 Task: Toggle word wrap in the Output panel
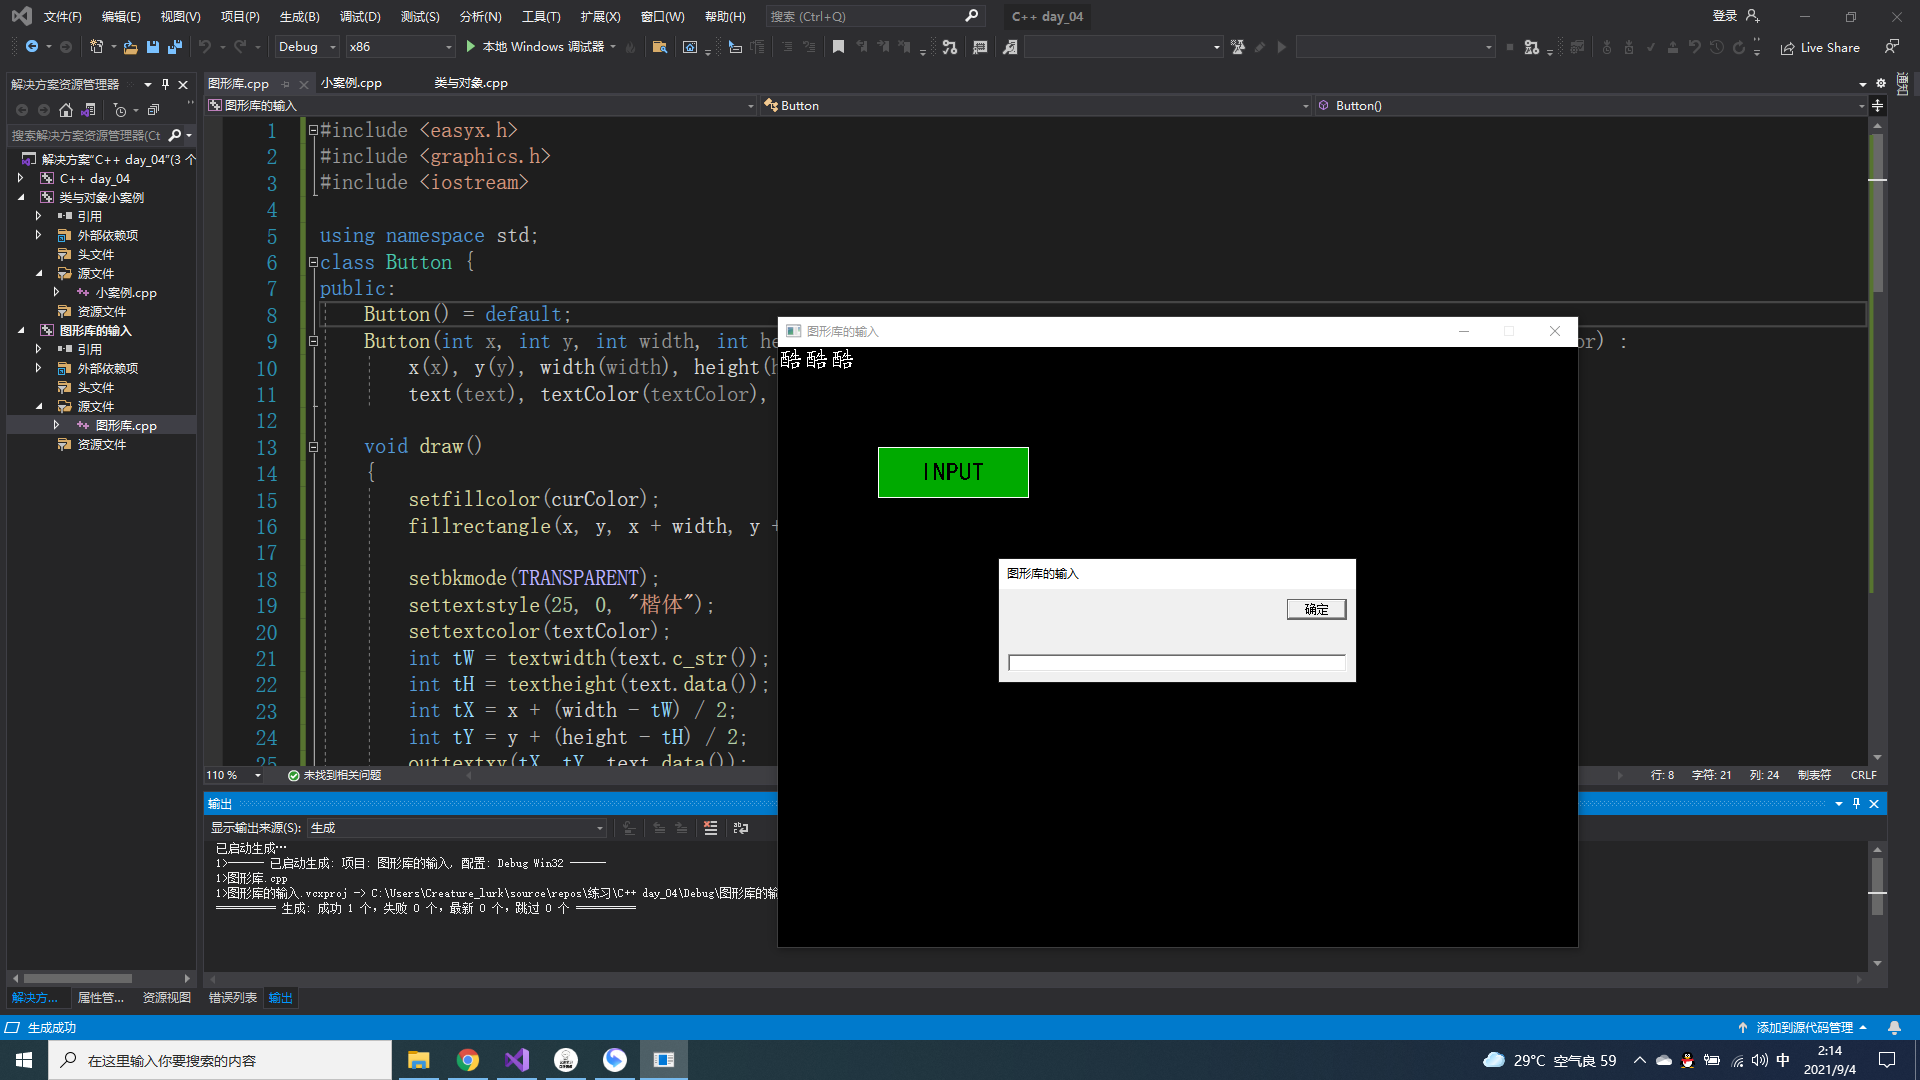[741, 828]
